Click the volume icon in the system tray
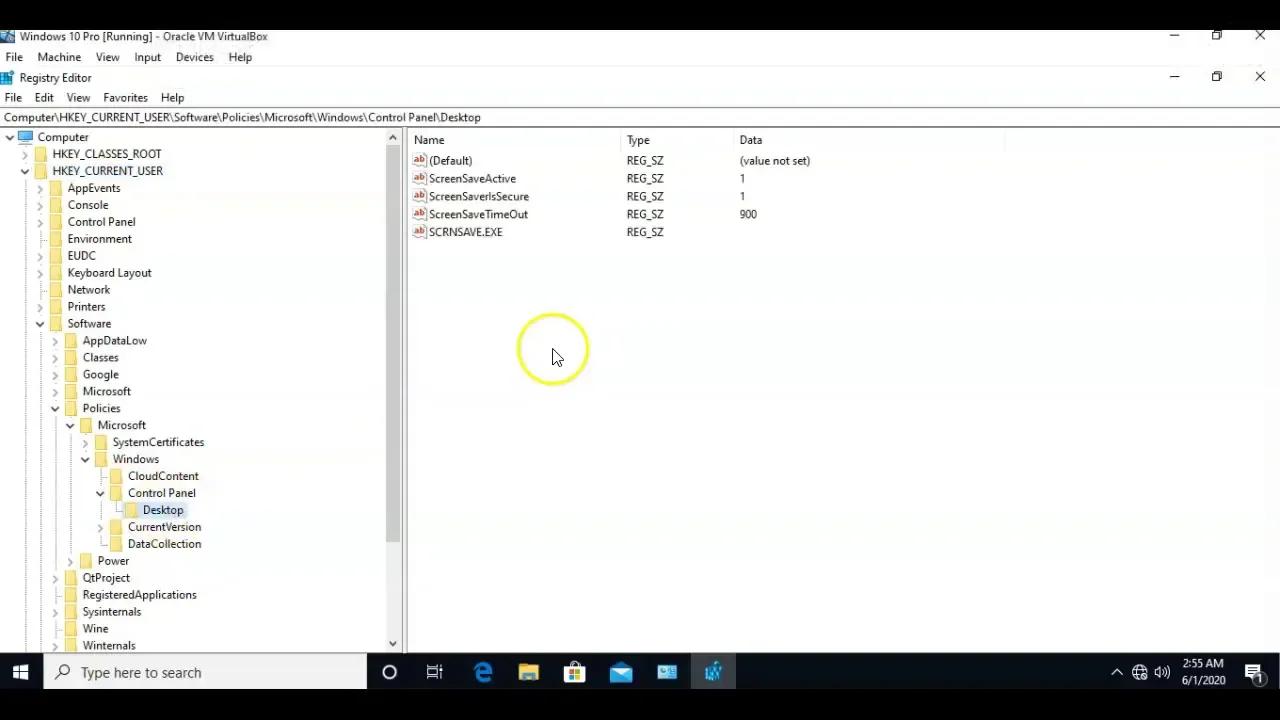The width and height of the screenshot is (1280, 720). (x=1163, y=672)
